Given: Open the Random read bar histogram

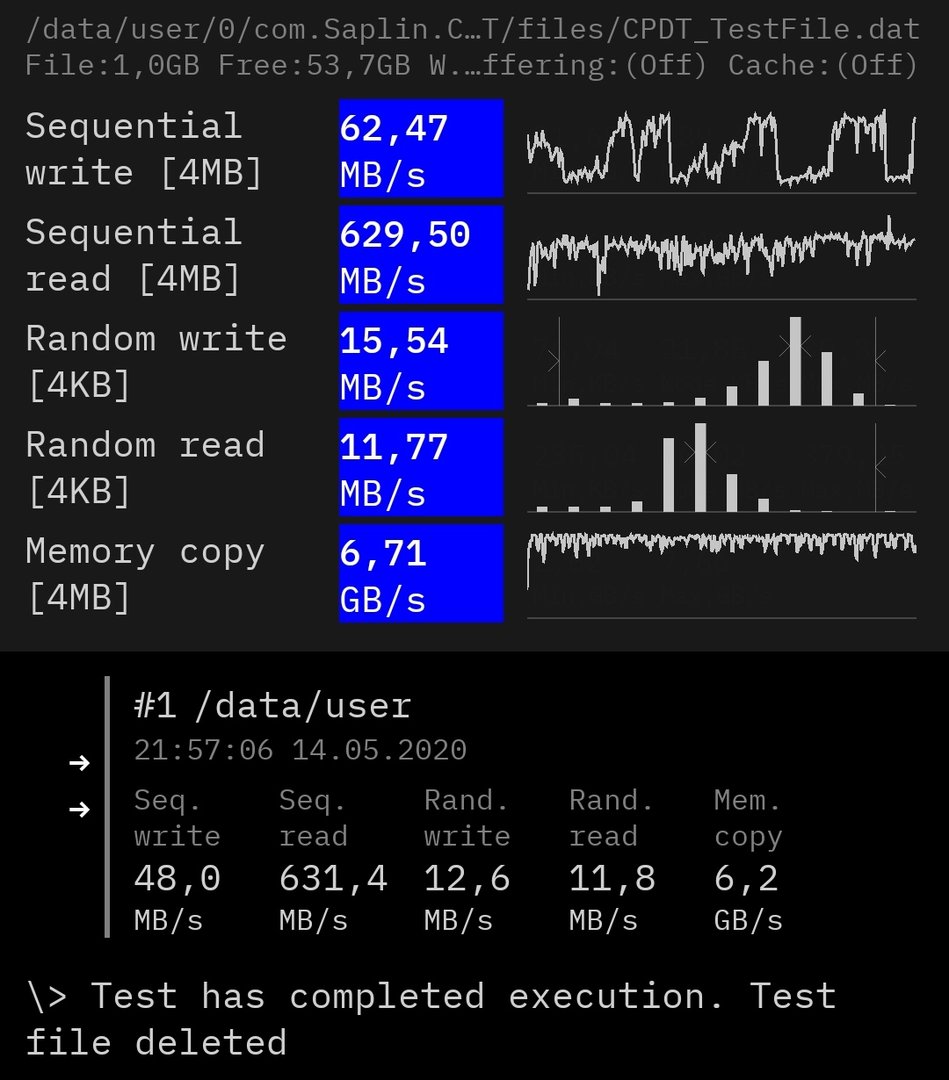Looking at the screenshot, I should [721, 468].
